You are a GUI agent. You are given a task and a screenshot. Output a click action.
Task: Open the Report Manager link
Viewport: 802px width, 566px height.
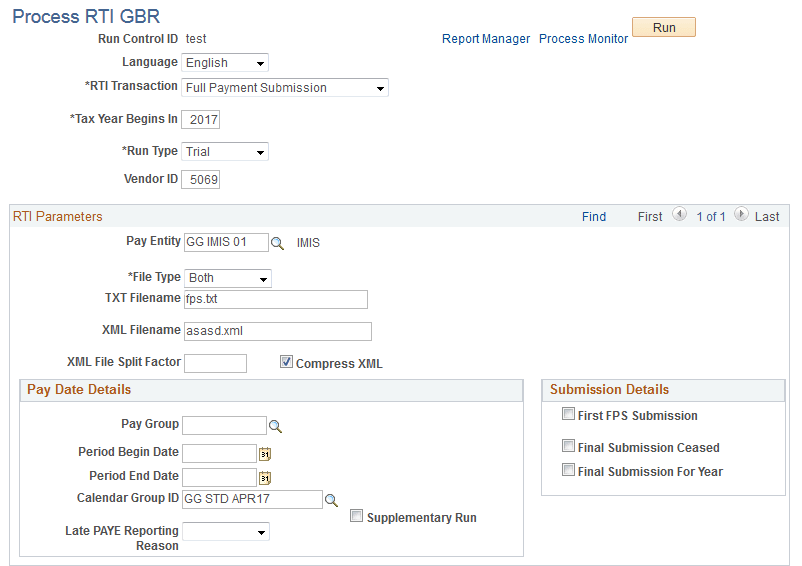(486, 39)
